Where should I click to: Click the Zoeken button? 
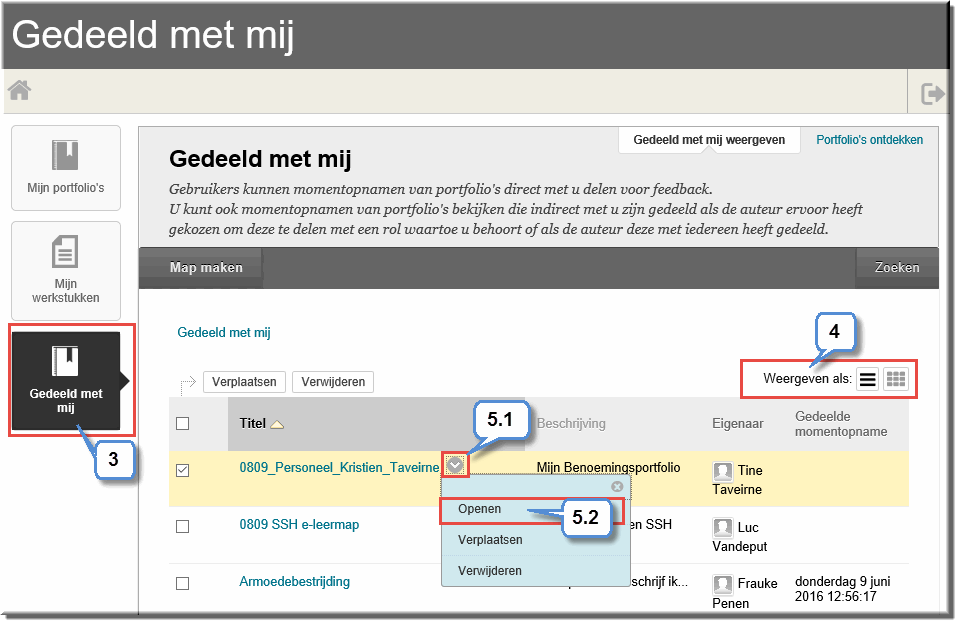(x=897, y=267)
